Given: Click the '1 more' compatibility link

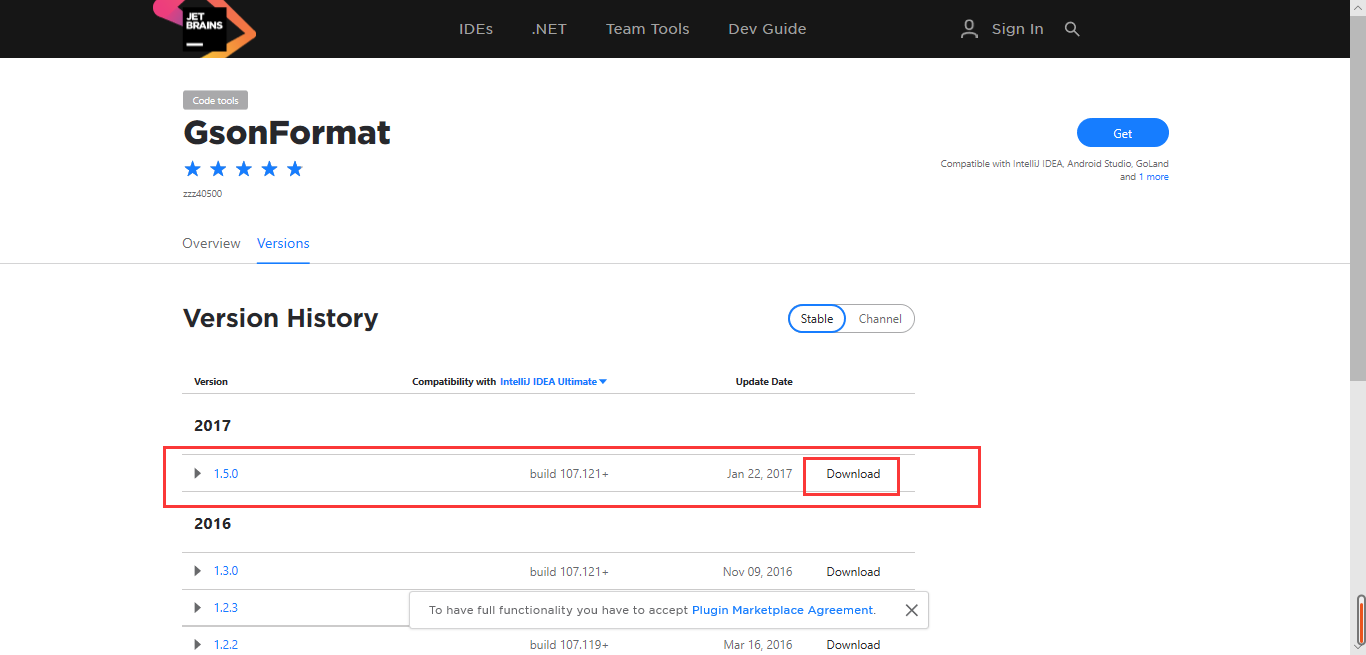Looking at the screenshot, I should 1154,177.
